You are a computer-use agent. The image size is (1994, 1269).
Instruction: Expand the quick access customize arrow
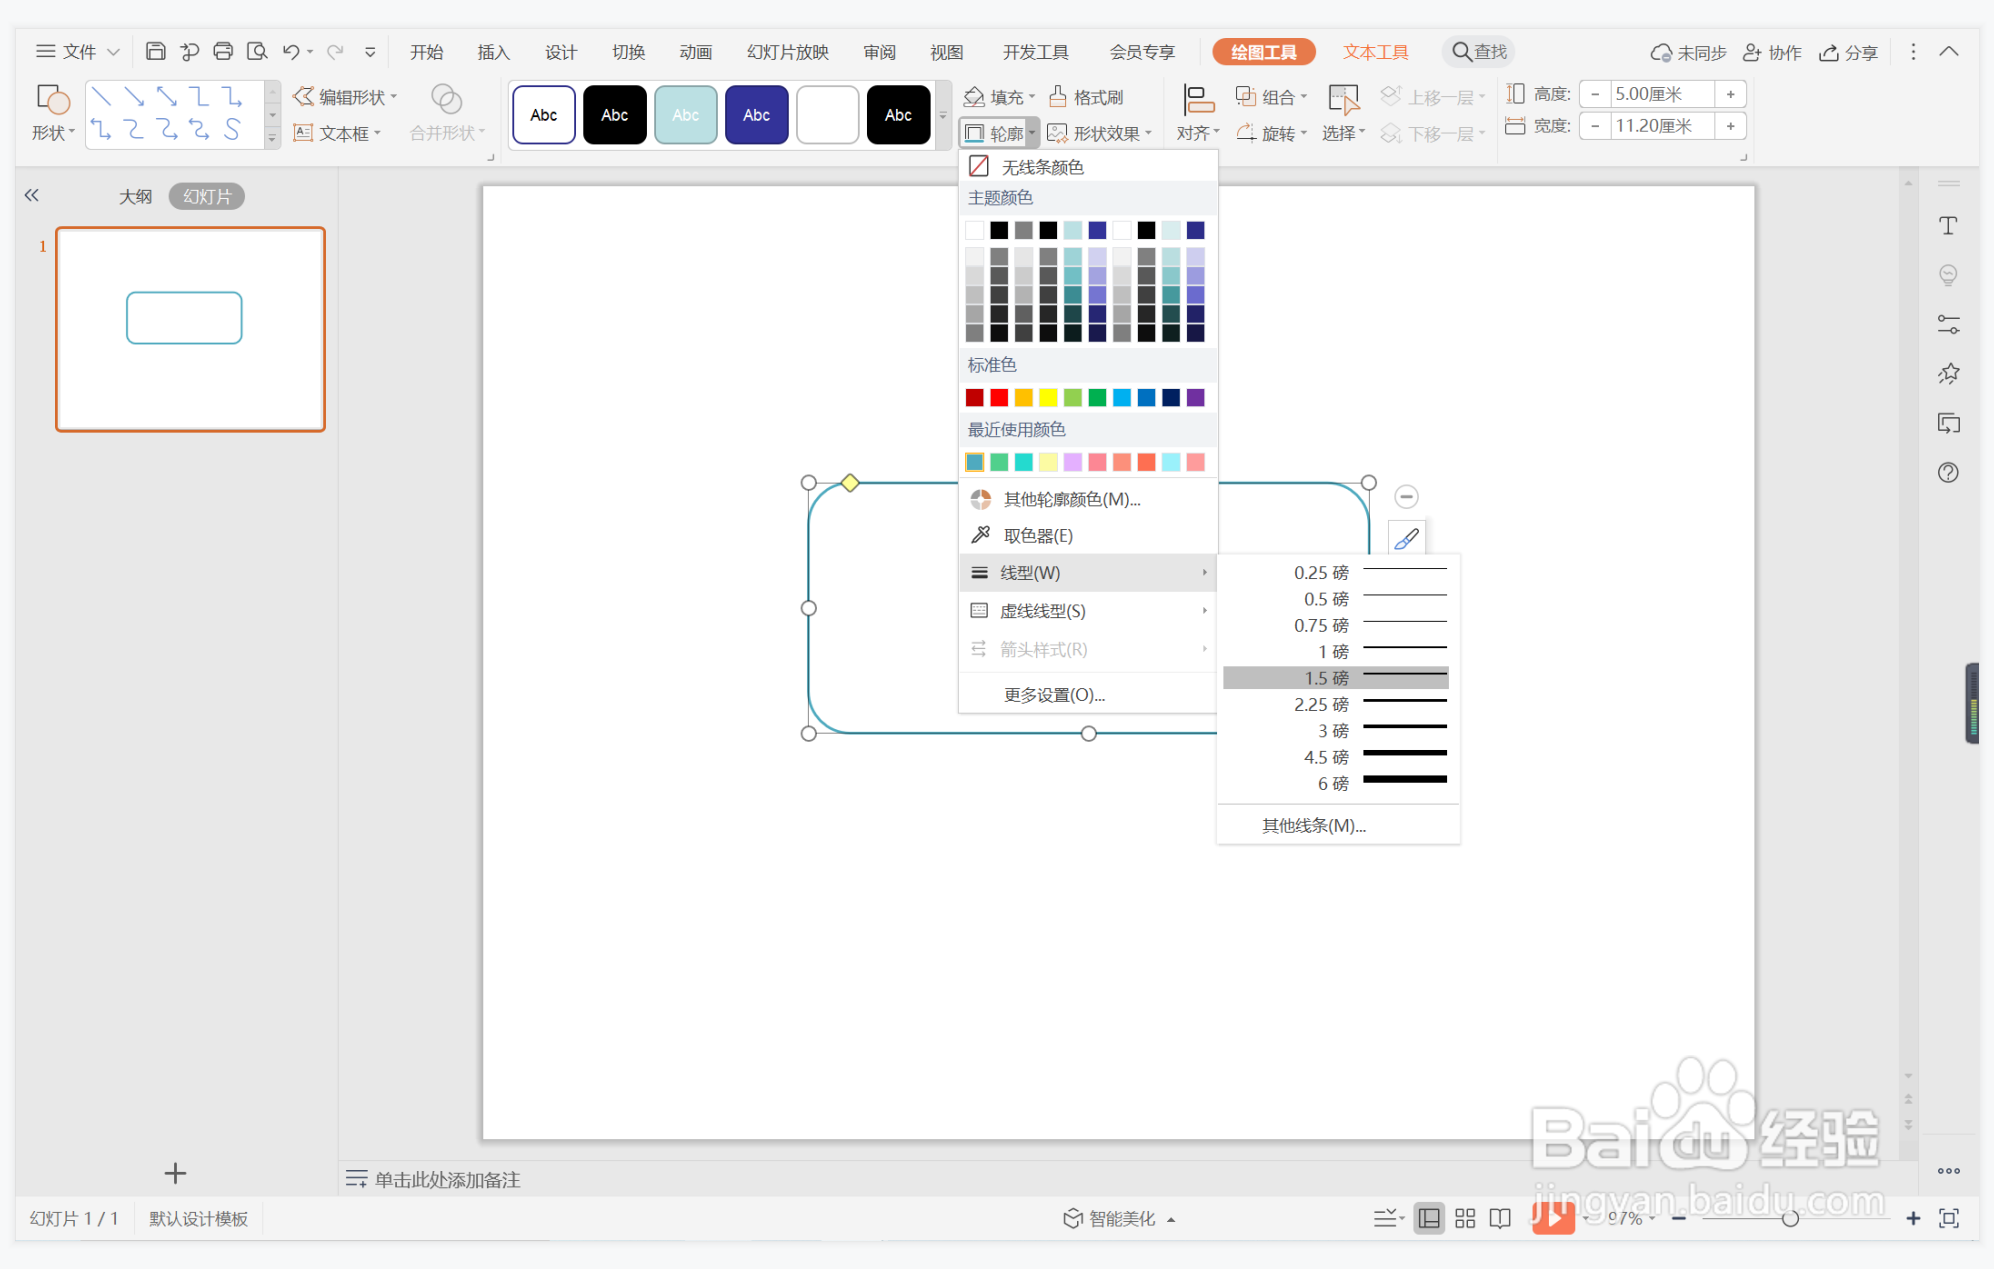(370, 52)
